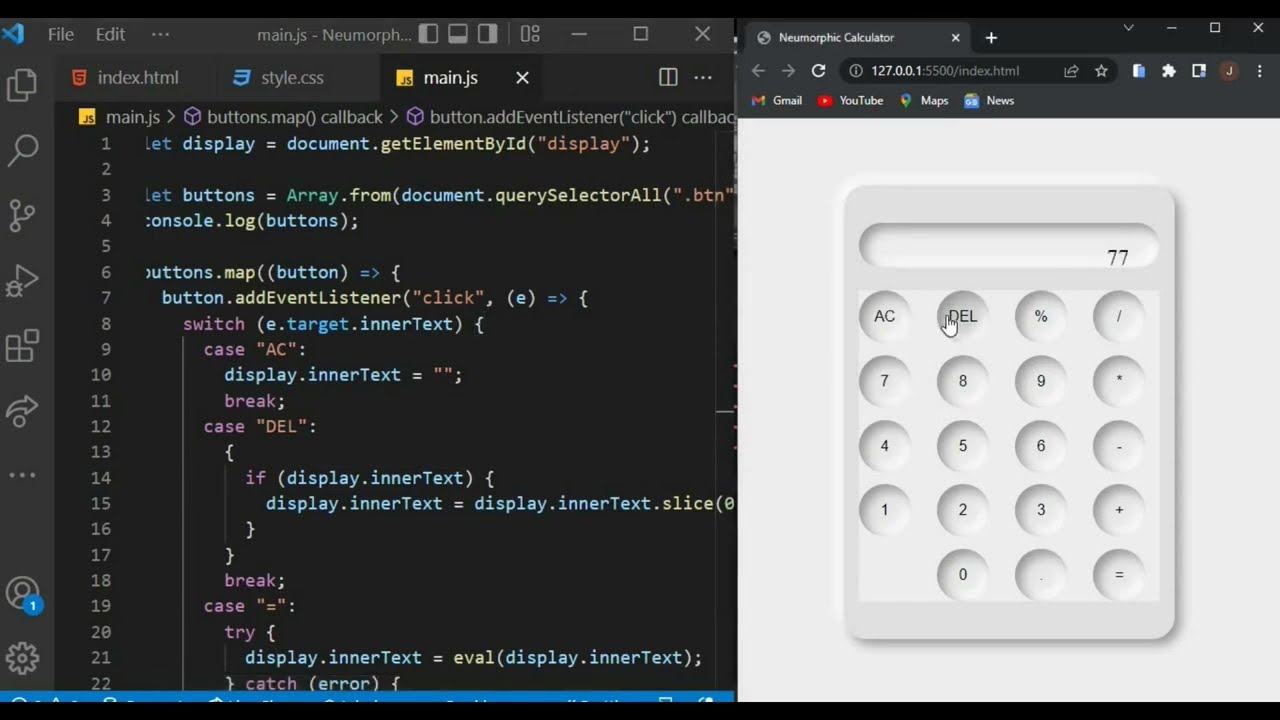The image size is (1280, 720).
Task: Click the 5 calculator button
Action: tap(963, 446)
